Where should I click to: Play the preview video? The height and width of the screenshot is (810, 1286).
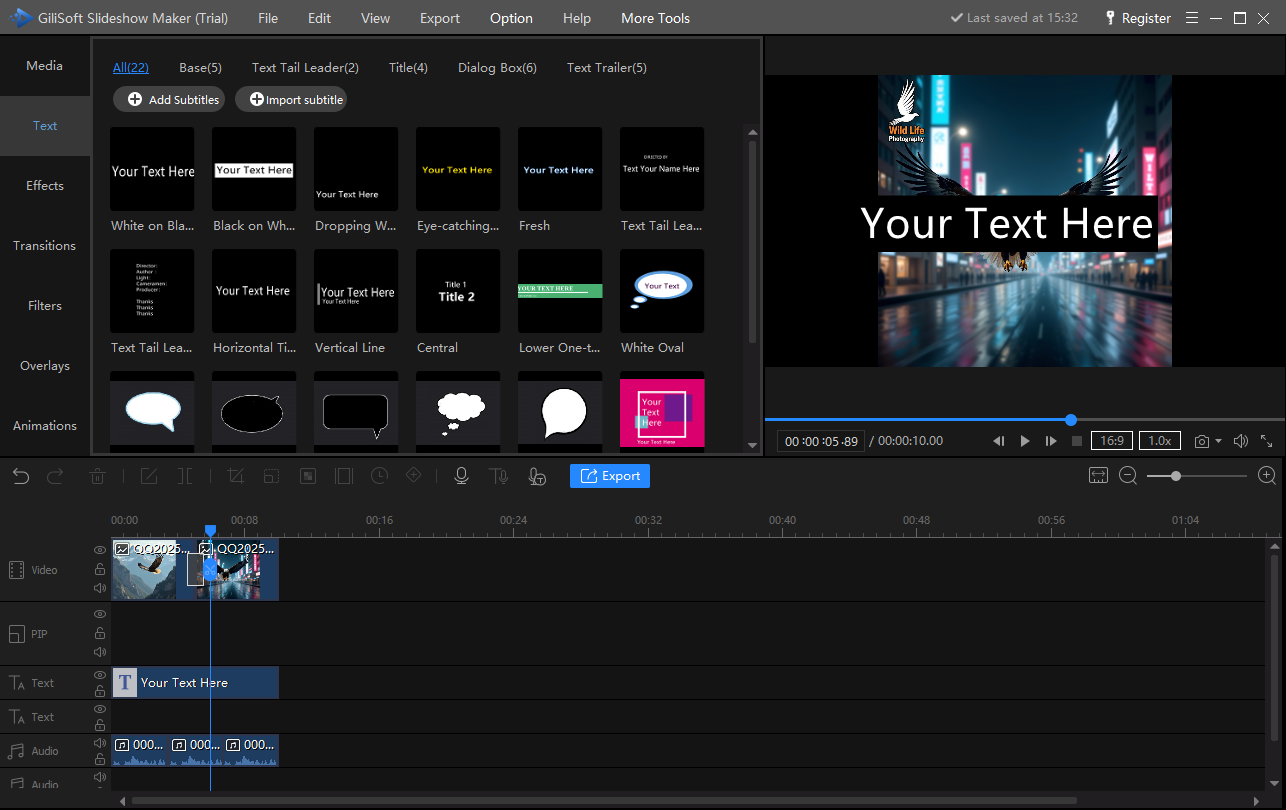point(1025,441)
